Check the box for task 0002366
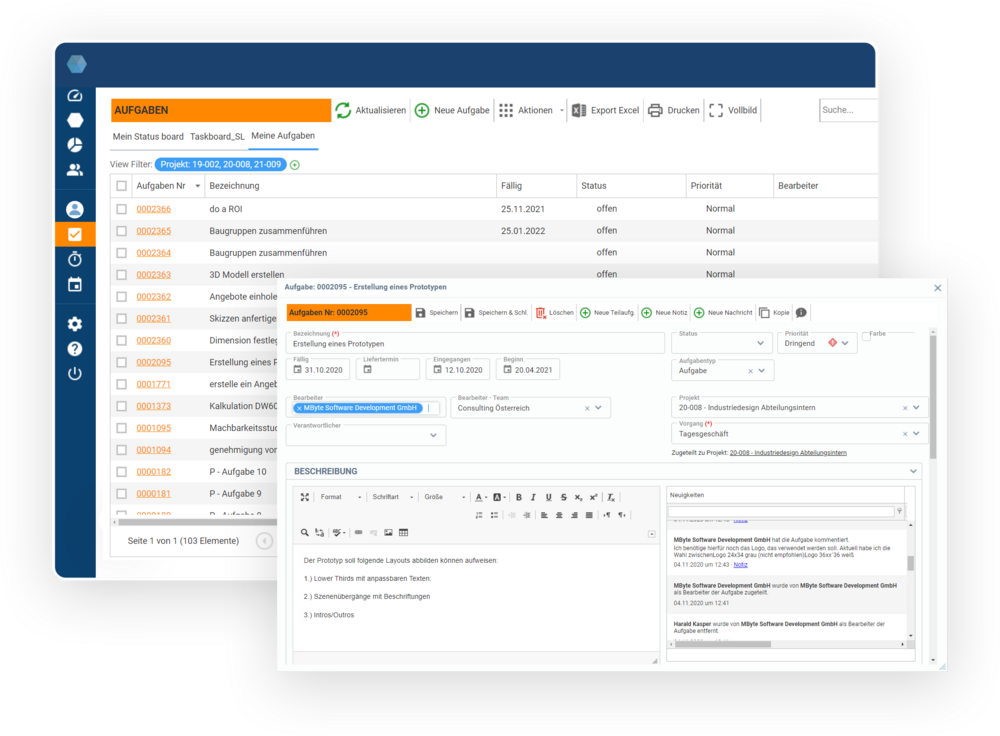Image resolution: width=1000 pixels, height=736 pixels. click(122, 209)
